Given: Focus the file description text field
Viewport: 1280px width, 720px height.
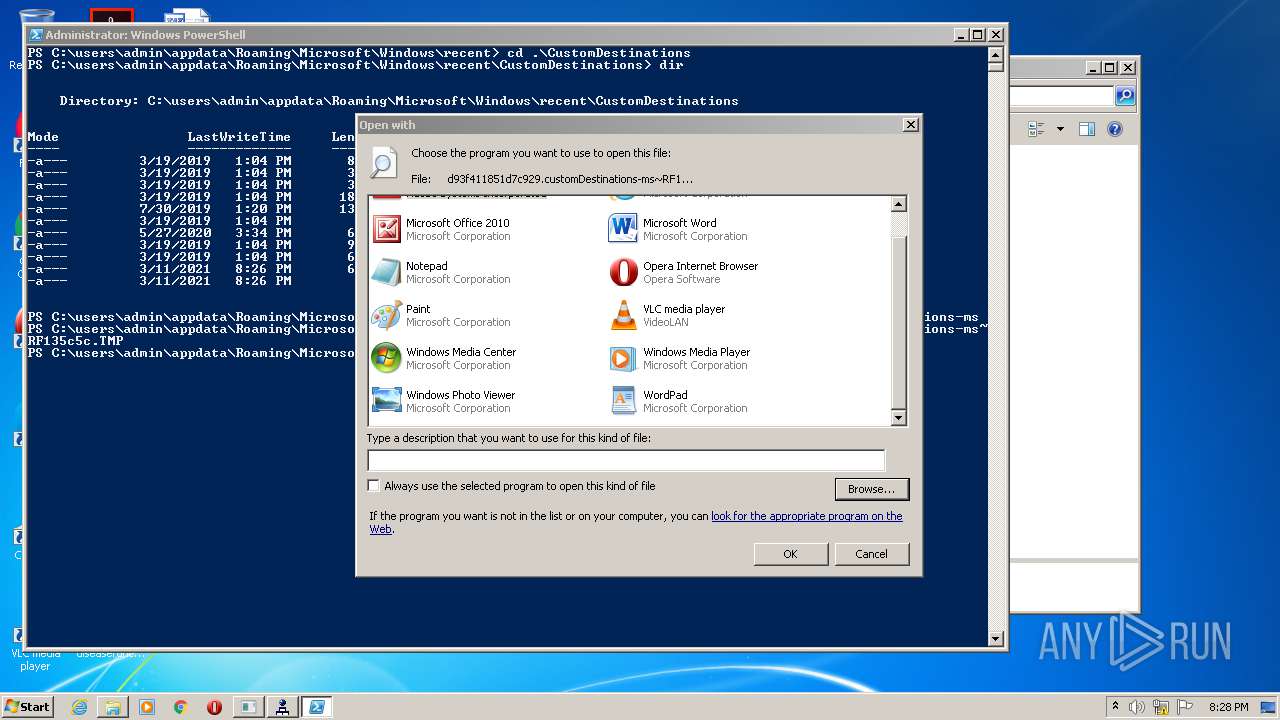Looking at the screenshot, I should click(x=626, y=460).
